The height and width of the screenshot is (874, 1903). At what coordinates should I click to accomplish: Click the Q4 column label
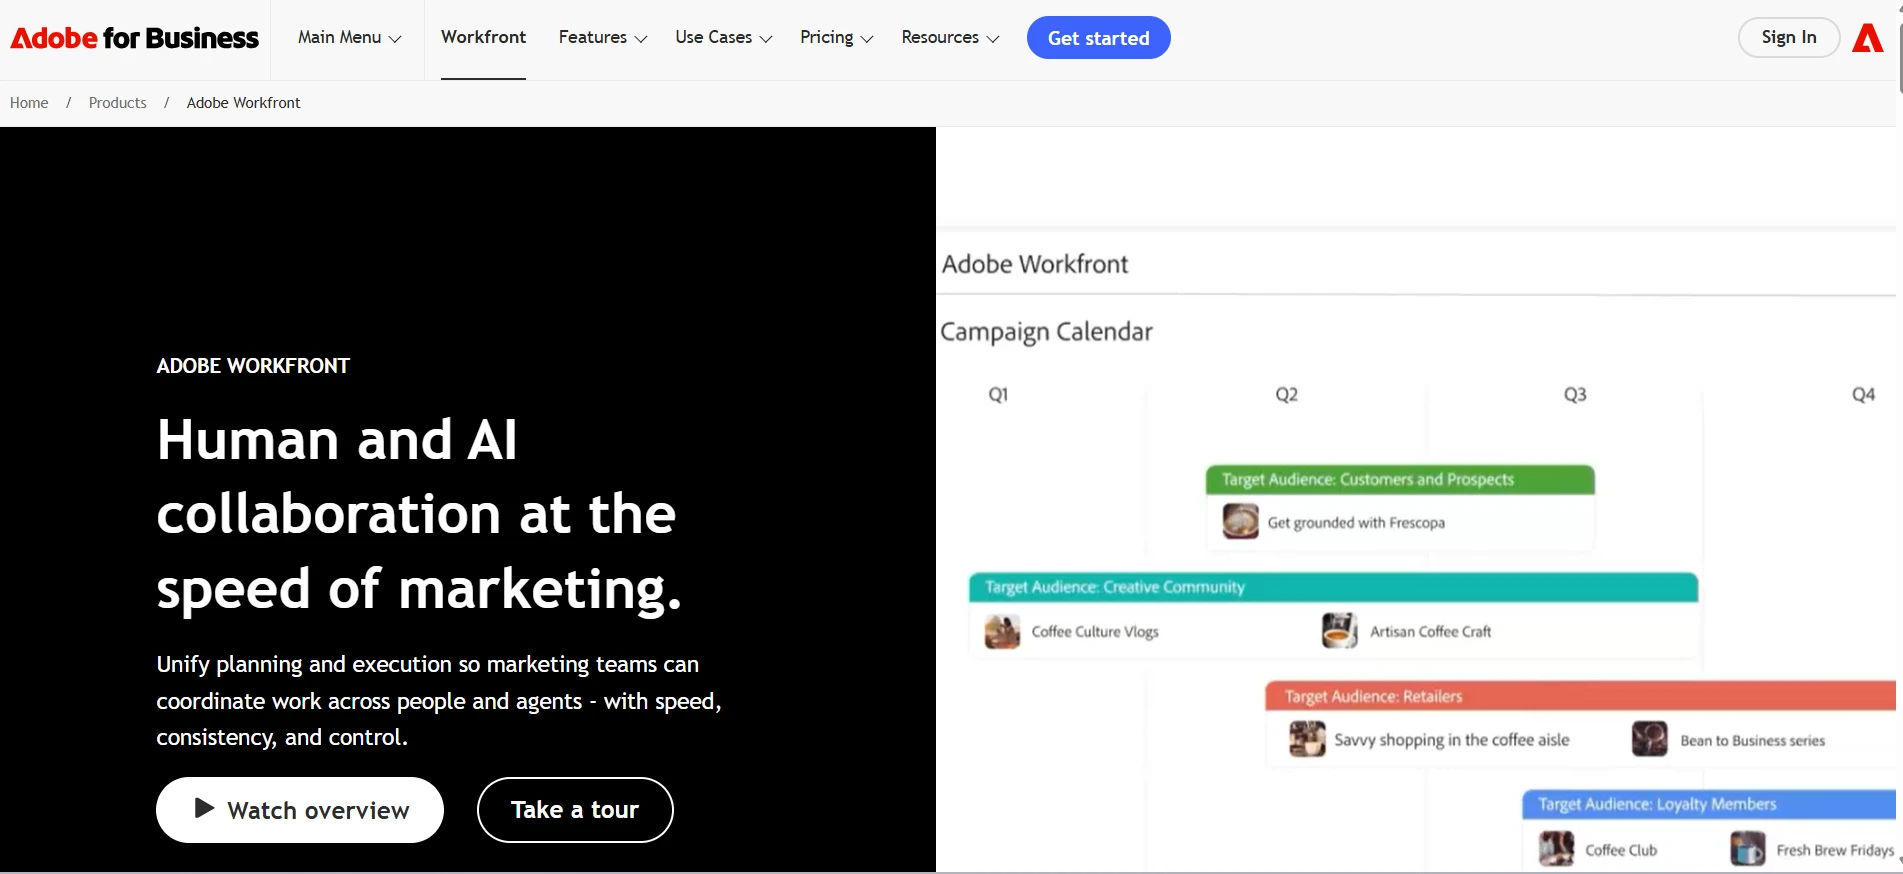coord(1863,395)
